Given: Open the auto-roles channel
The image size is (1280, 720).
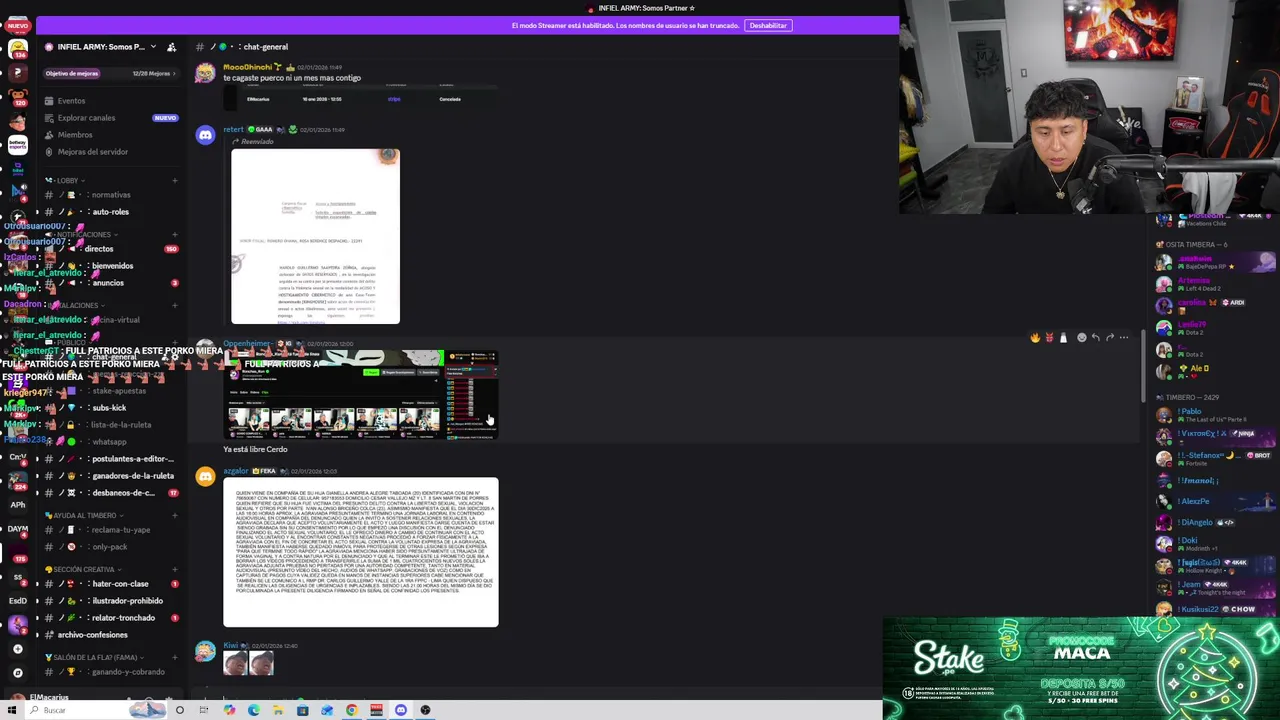Looking at the screenshot, I should tap(110, 212).
